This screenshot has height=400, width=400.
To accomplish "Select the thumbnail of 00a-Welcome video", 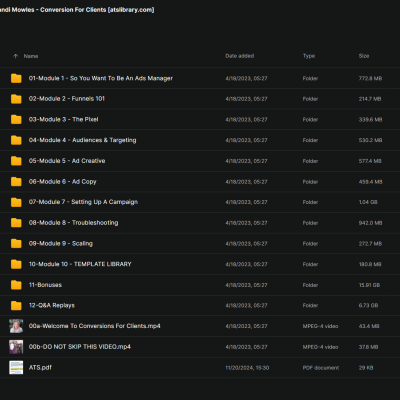I will tap(16, 326).
